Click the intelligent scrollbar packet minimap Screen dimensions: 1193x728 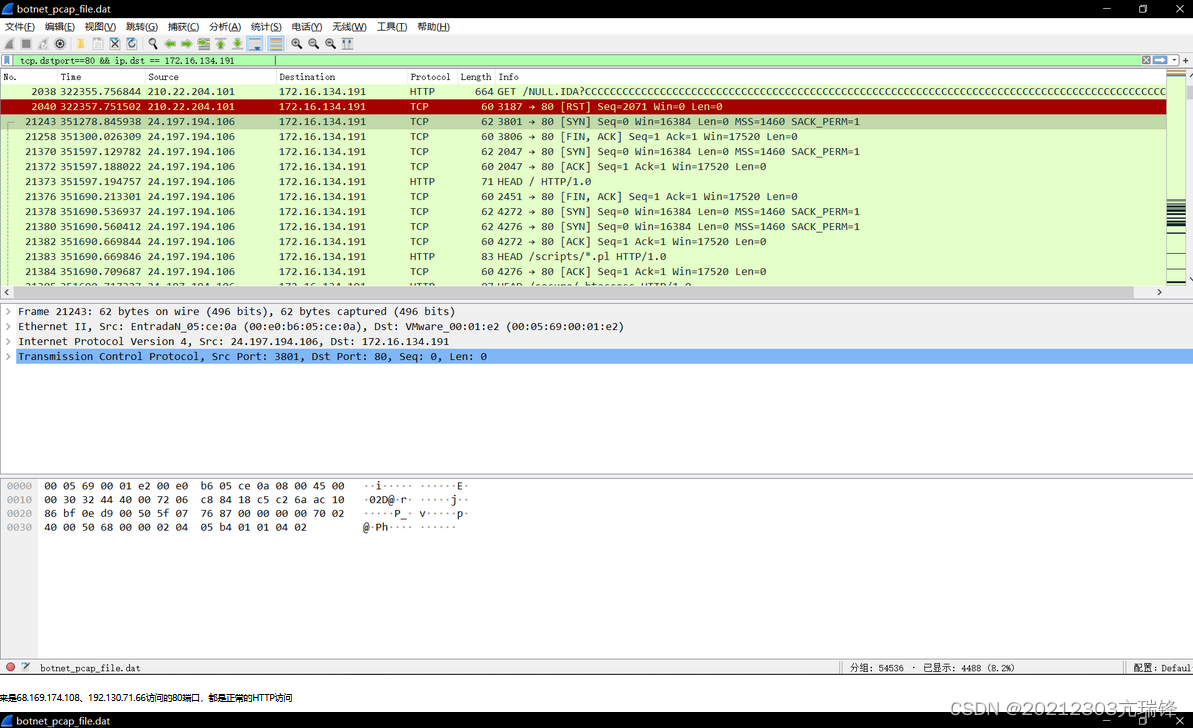[1176, 179]
